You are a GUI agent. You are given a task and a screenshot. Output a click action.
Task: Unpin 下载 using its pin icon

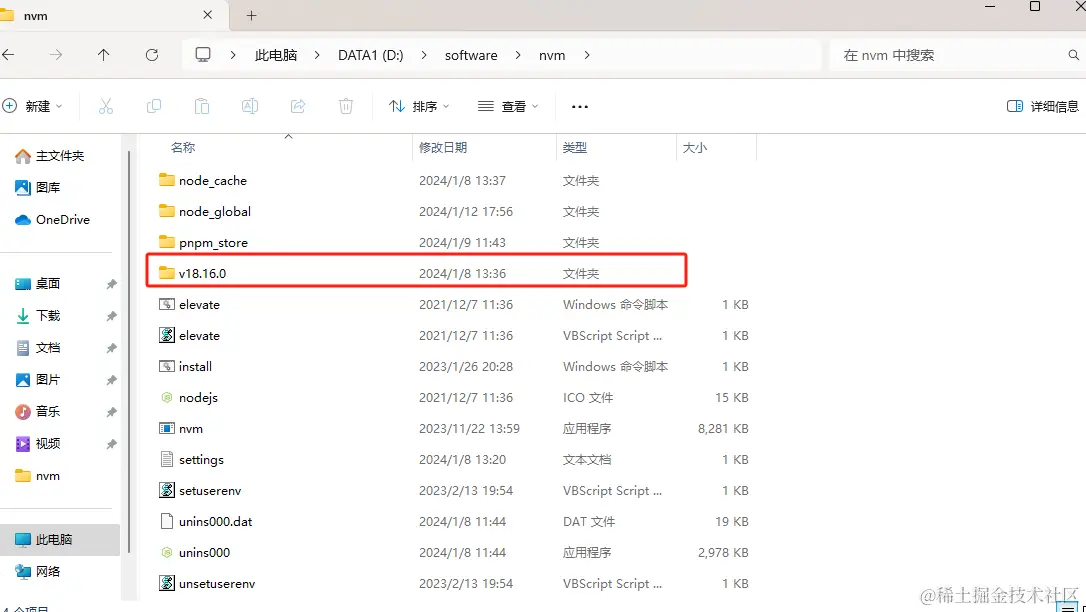coord(111,316)
